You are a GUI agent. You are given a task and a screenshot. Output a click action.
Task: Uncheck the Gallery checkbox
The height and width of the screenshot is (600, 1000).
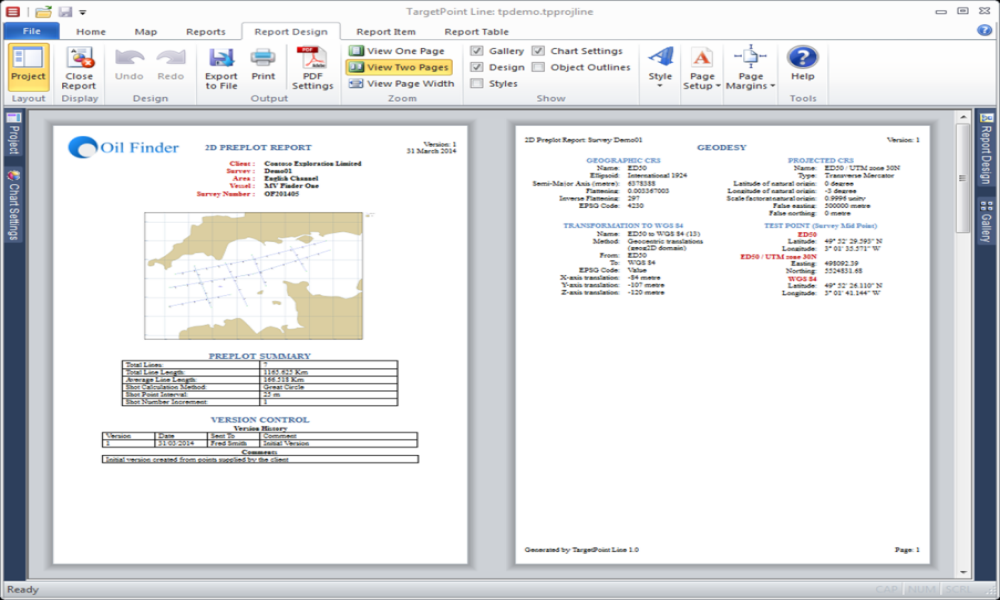point(478,51)
